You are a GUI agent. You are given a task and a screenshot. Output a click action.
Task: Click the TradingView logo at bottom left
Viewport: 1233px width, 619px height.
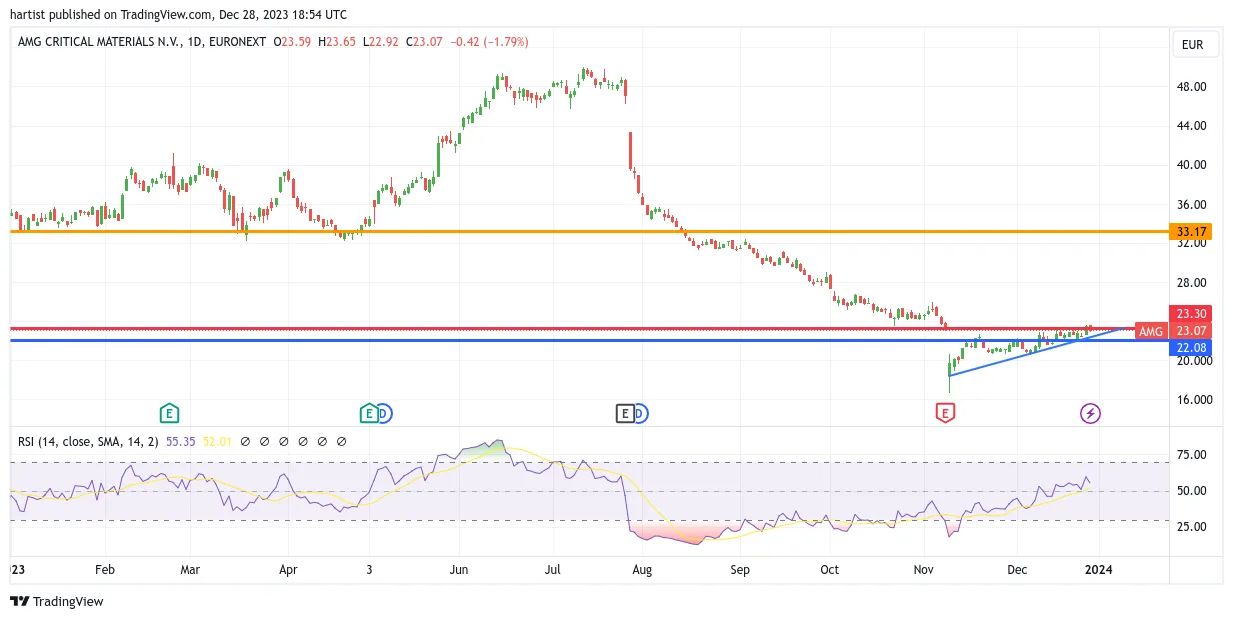(57, 601)
